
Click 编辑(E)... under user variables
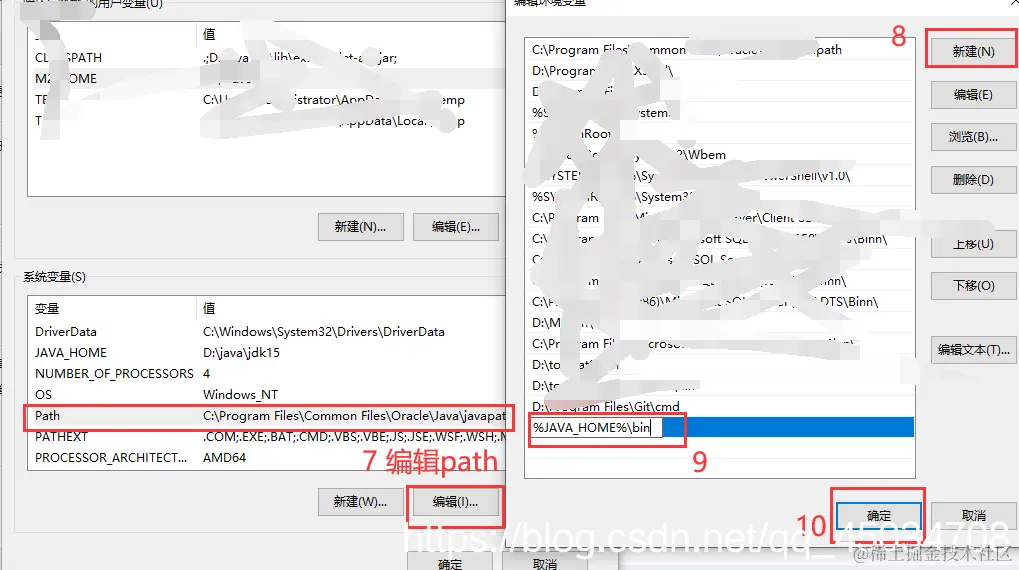pyautogui.click(x=456, y=227)
